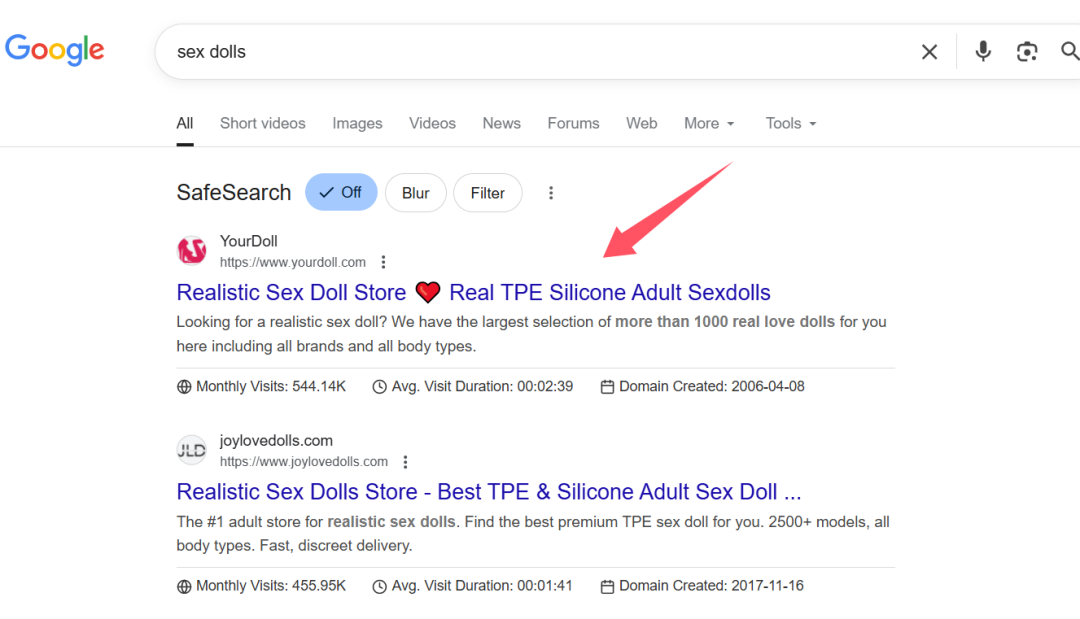Click the globe icon beside Monthly Visits 455.95K
1080x619 pixels.
point(184,587)
